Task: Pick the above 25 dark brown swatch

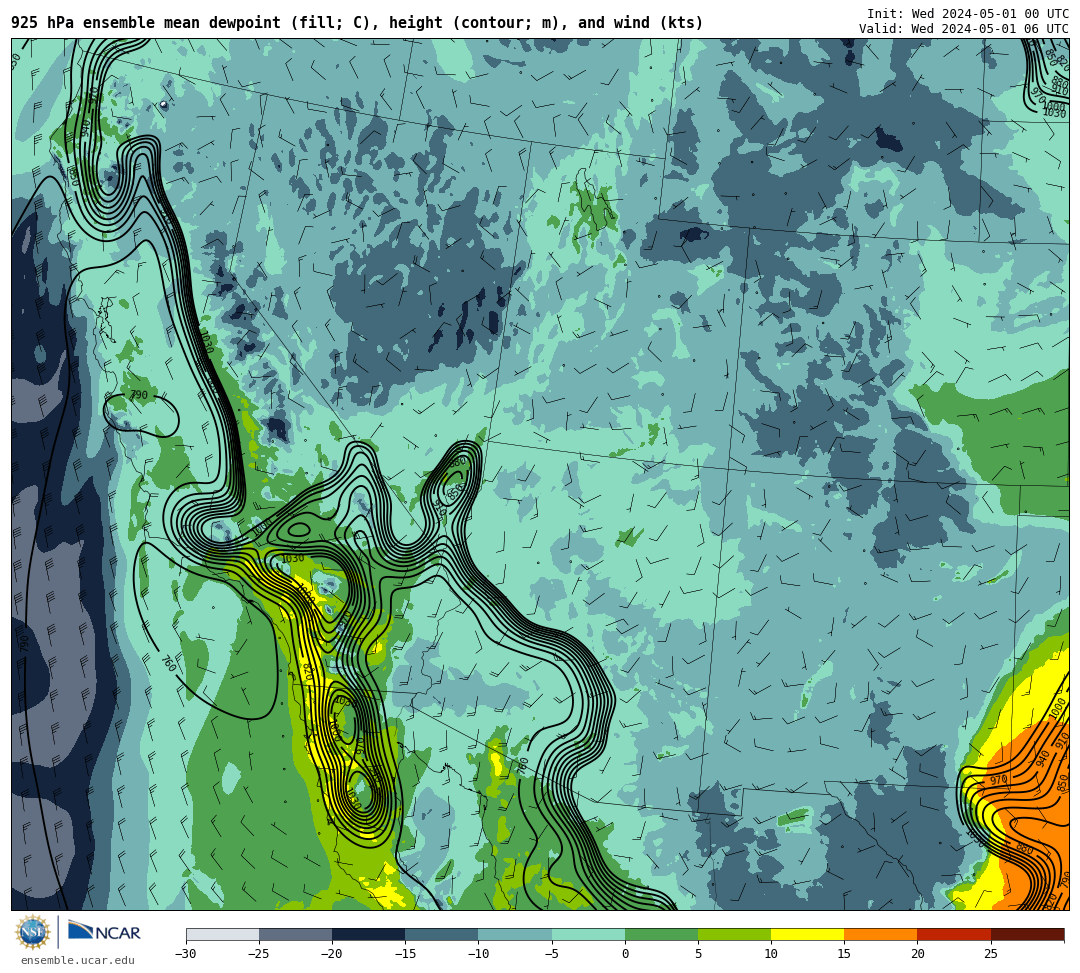Action: pos(1027,934)
